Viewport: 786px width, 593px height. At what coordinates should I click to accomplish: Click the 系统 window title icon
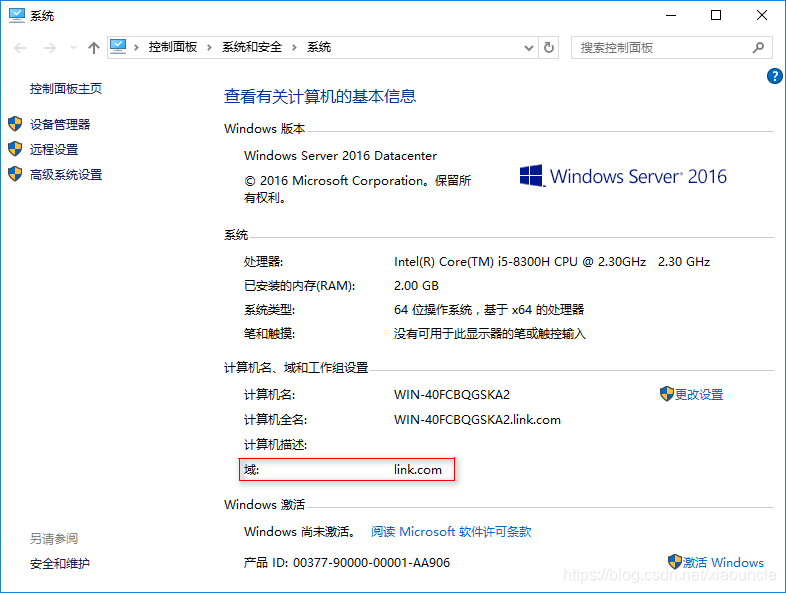click(17, 16)
